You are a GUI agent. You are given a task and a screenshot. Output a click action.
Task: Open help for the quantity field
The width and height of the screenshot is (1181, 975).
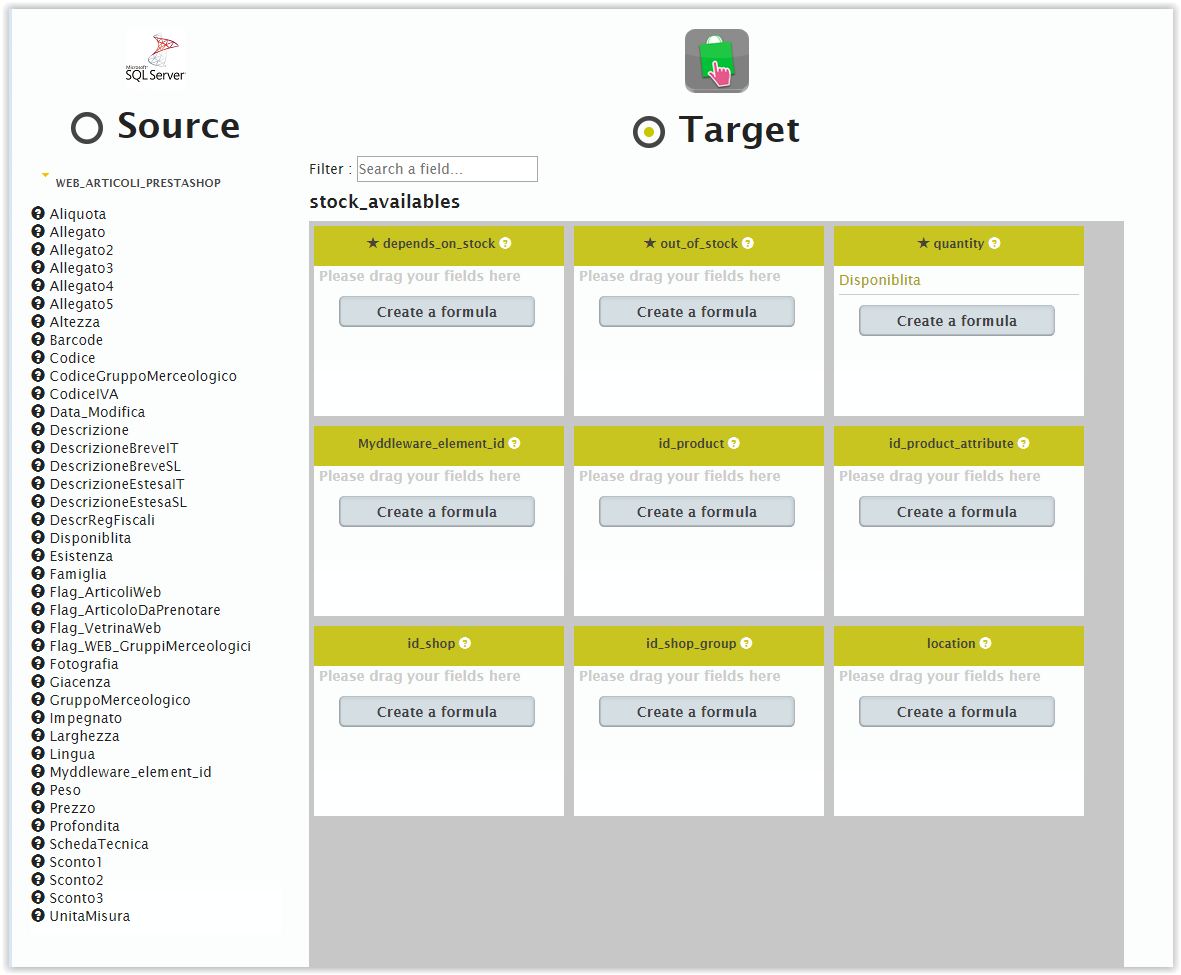pos(993,243)
